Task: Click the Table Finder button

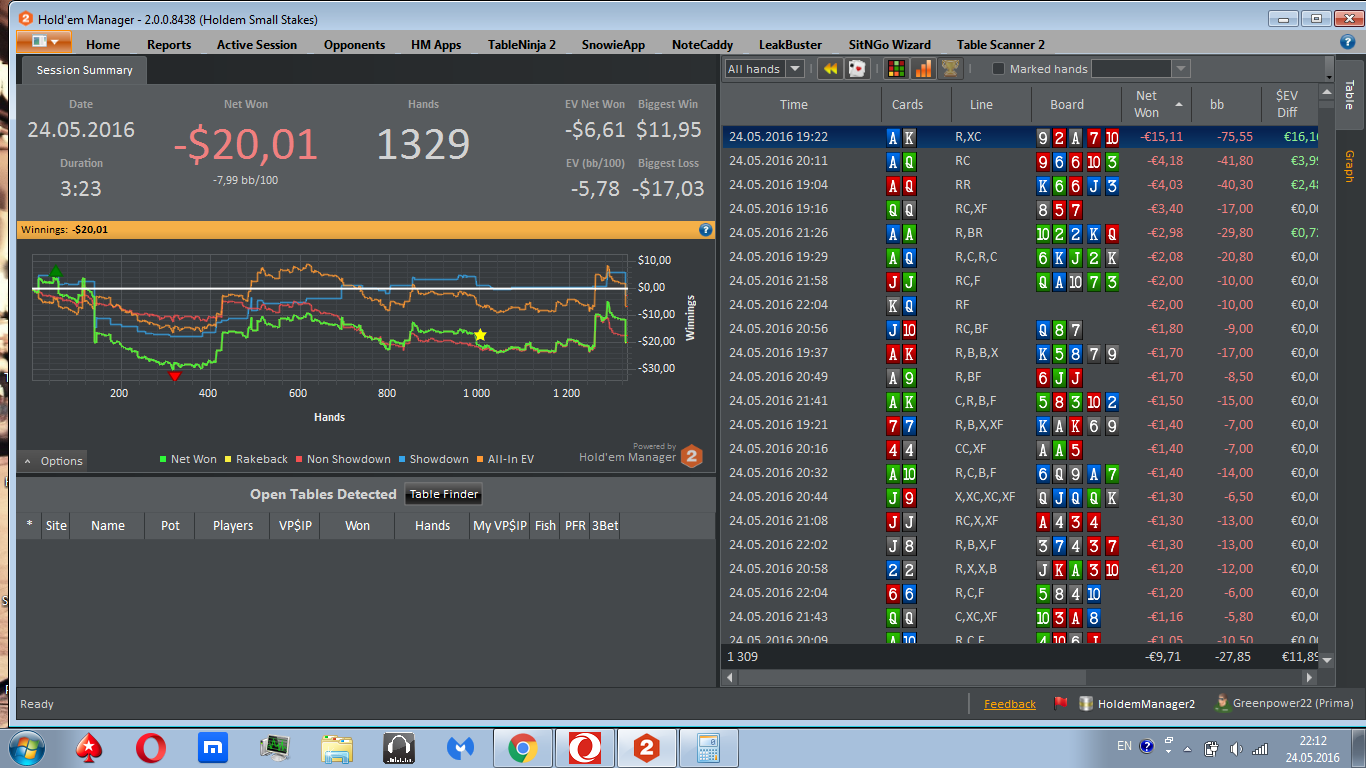Action: pos(445,494)
